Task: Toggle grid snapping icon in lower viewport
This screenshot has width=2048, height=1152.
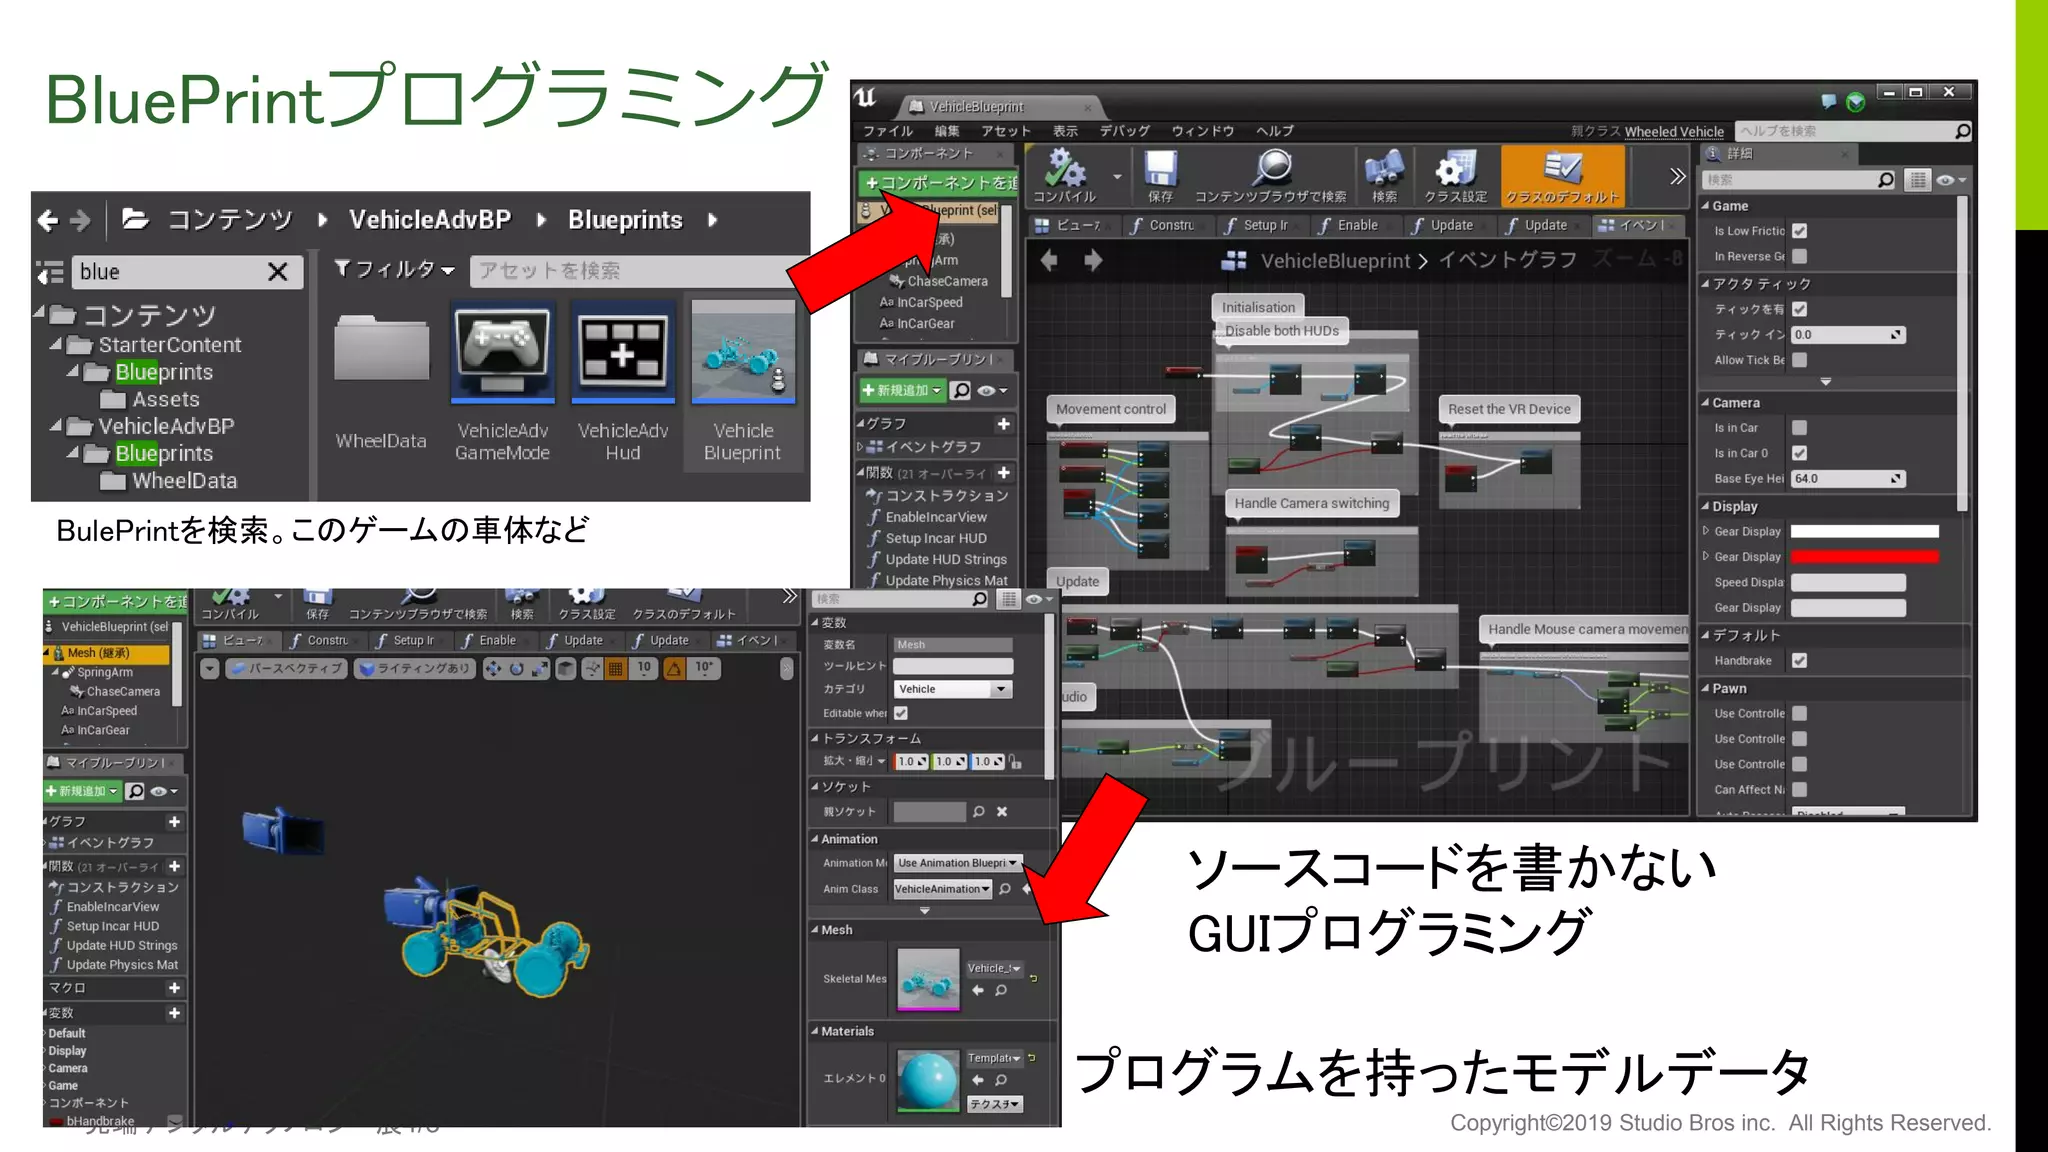Action: coord(616,669)
